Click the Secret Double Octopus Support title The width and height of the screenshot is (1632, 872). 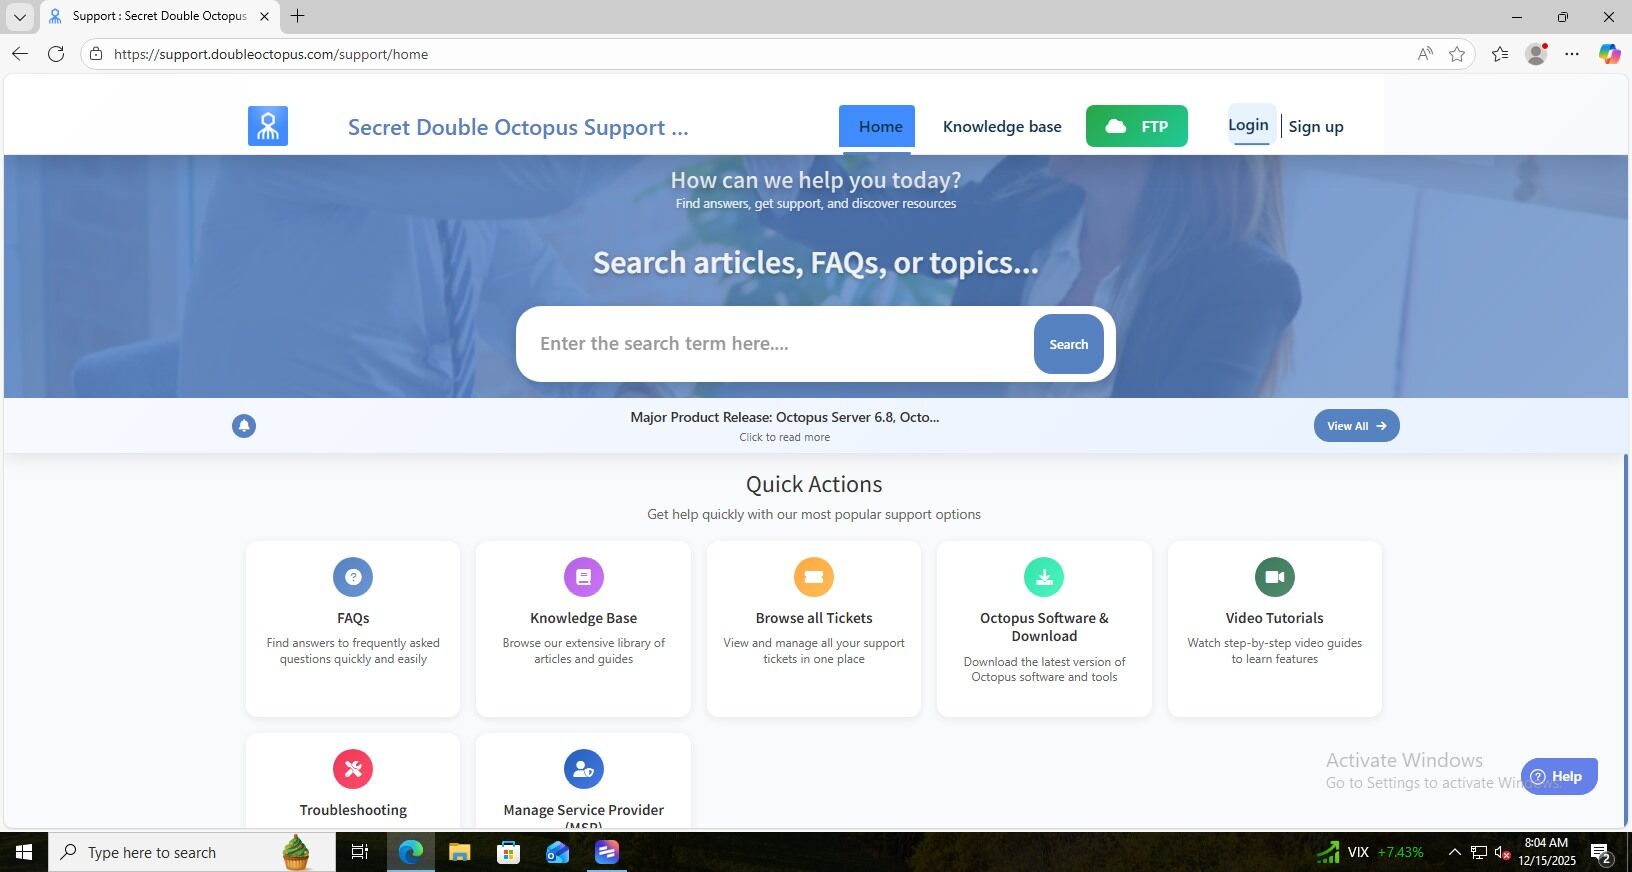tap(518, 127)
